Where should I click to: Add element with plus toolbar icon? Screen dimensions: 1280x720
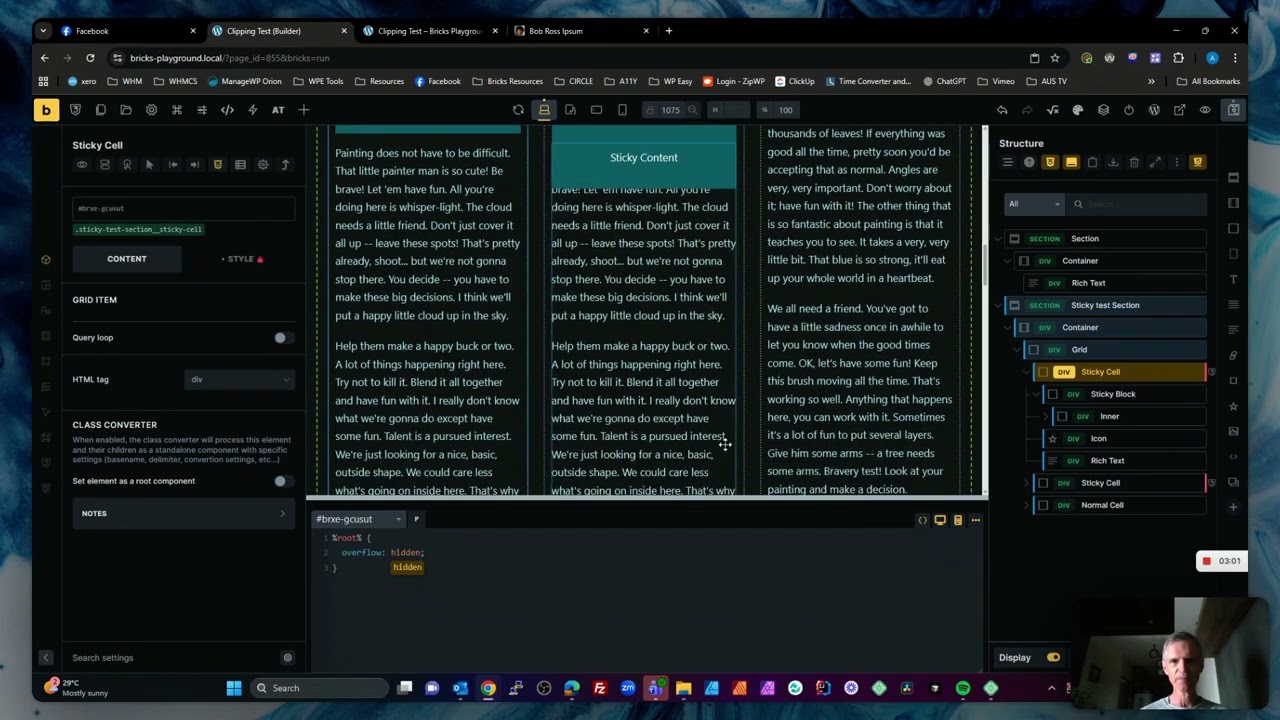pyautogui.click(x=303, y=110)
